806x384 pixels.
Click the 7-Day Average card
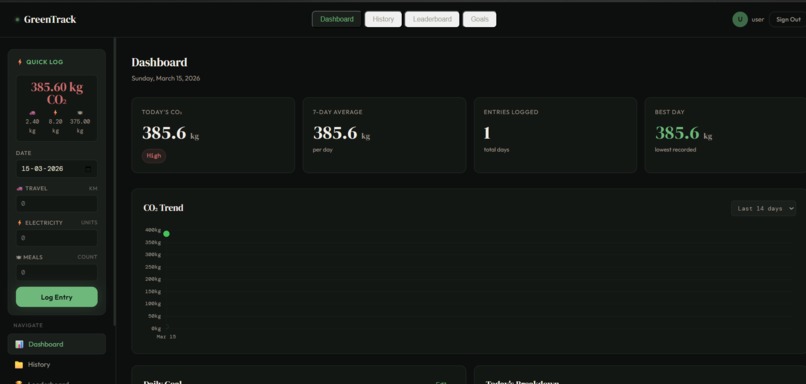(384, 135)
